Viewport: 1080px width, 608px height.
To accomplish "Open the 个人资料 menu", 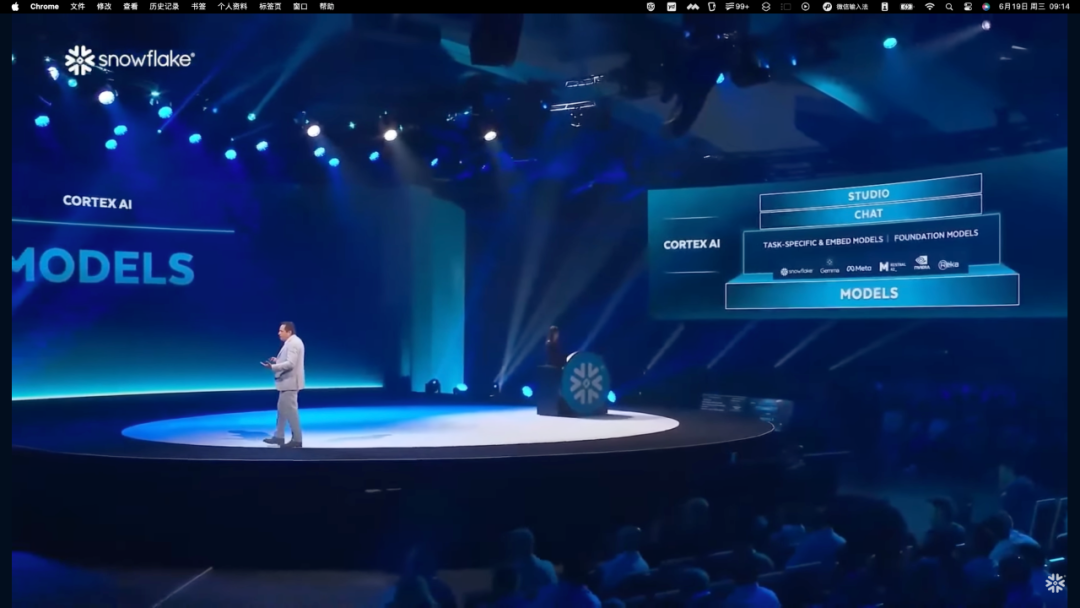I will pyautogui.click(x=232, y=6).
